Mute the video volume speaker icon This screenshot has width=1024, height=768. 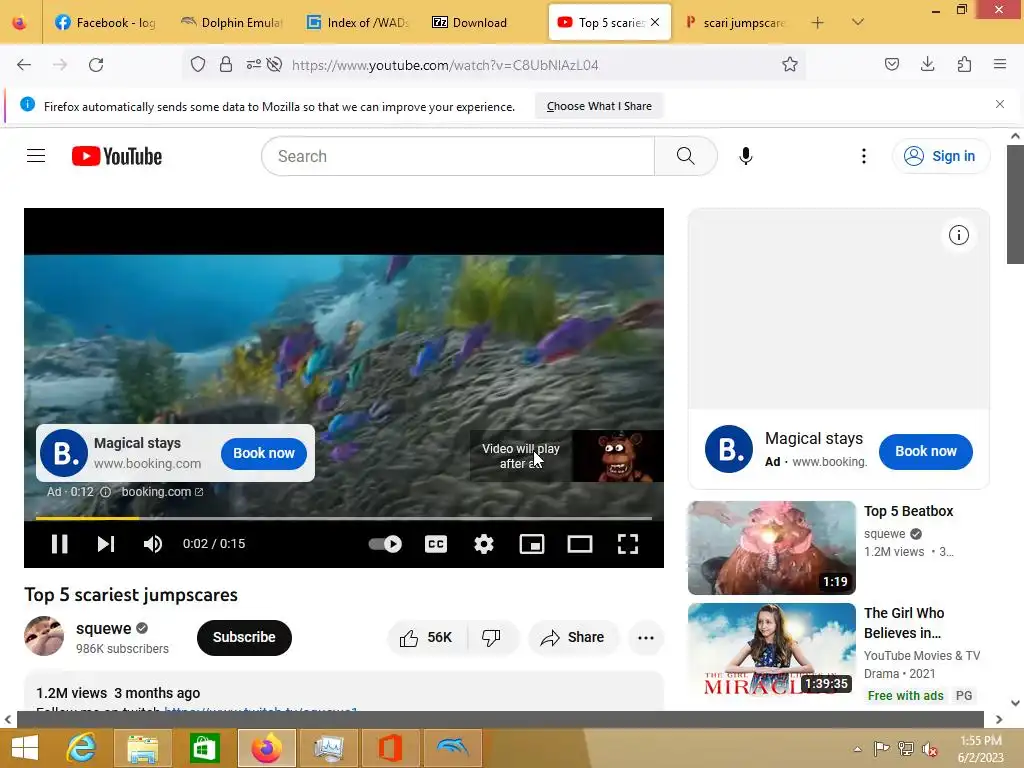(153, 544)
